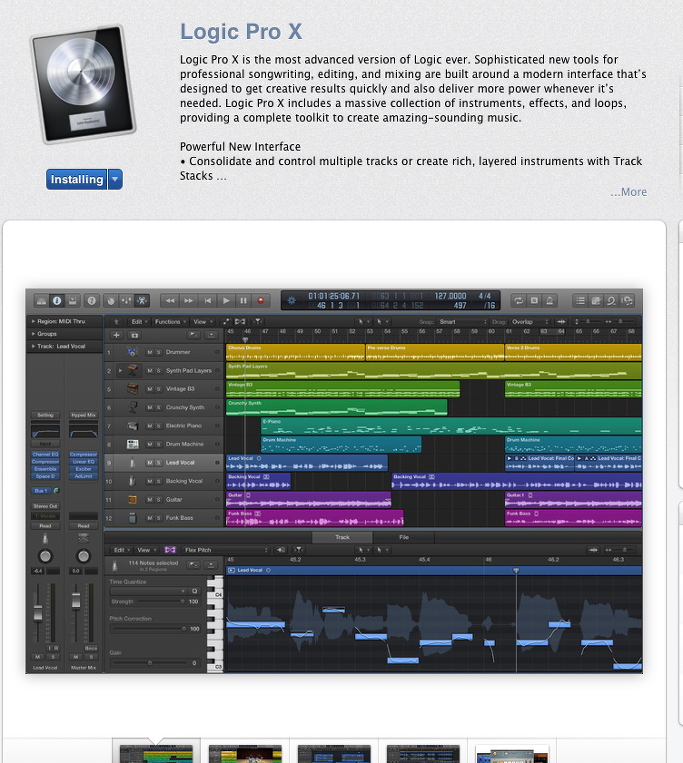Click the add track plus button
The image size is (683, 763).
point(116,335)
